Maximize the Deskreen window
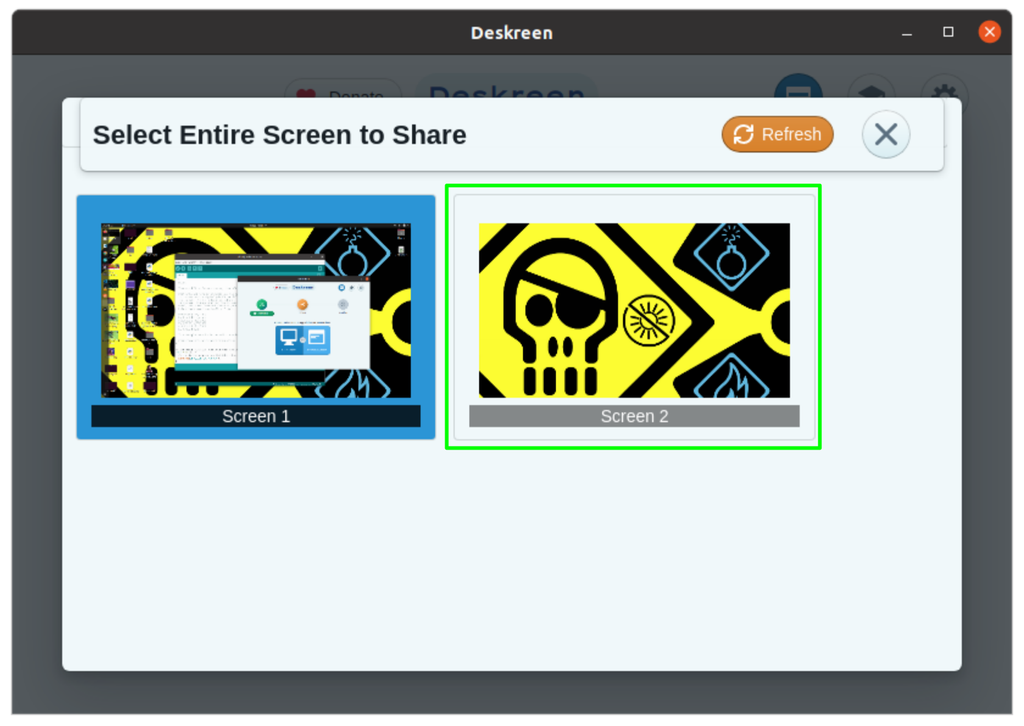 click(947, 32)
